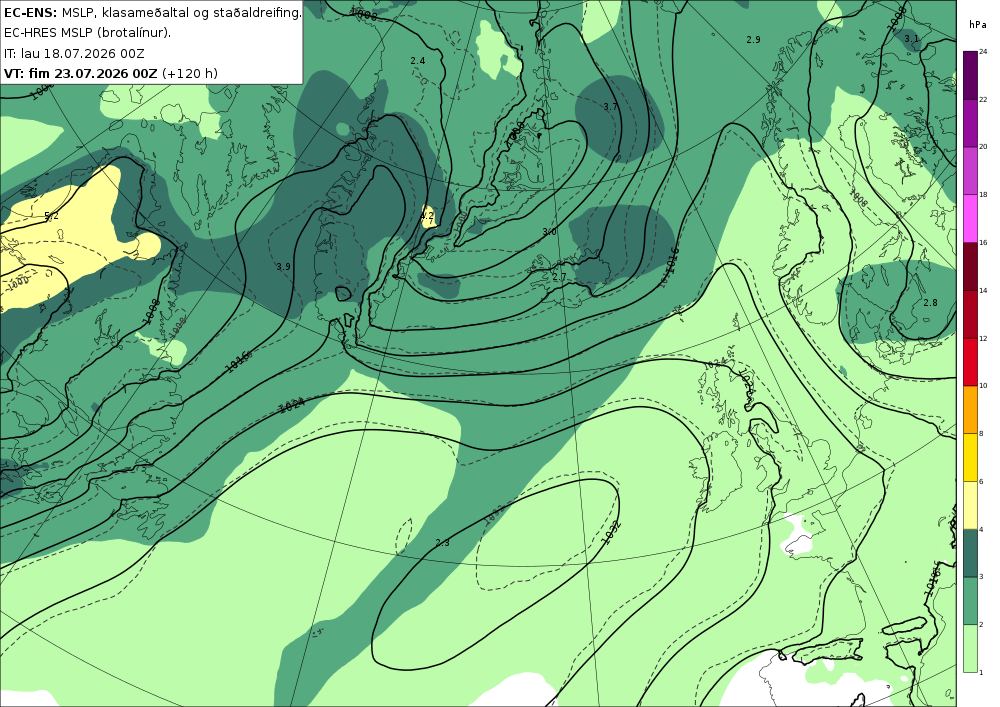Click the 'EC-ENS: MSLP, klasameðaltal og staðaldreifing.' title line
Screen dimensions: 1000x707
coord(152,12)
